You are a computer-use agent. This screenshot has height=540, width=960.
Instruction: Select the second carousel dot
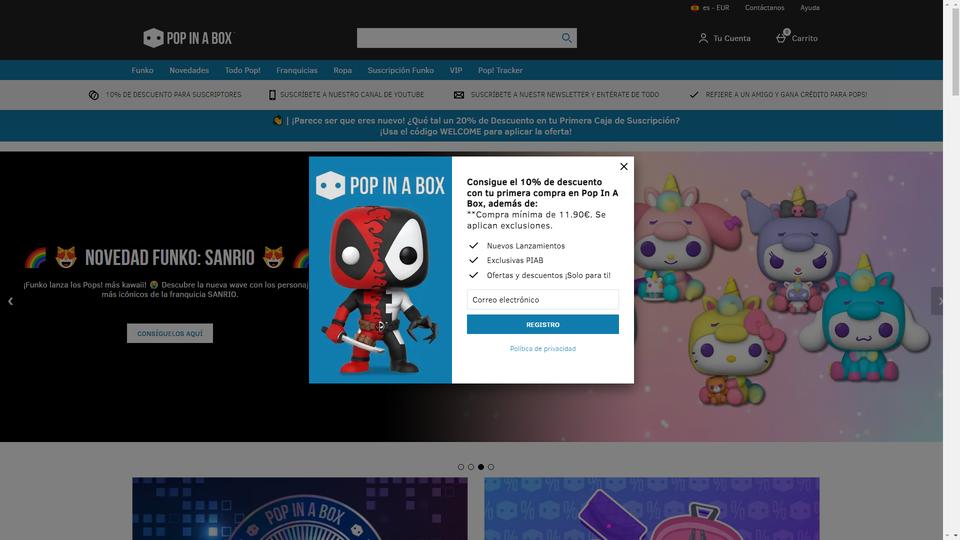tap(471, 467)
